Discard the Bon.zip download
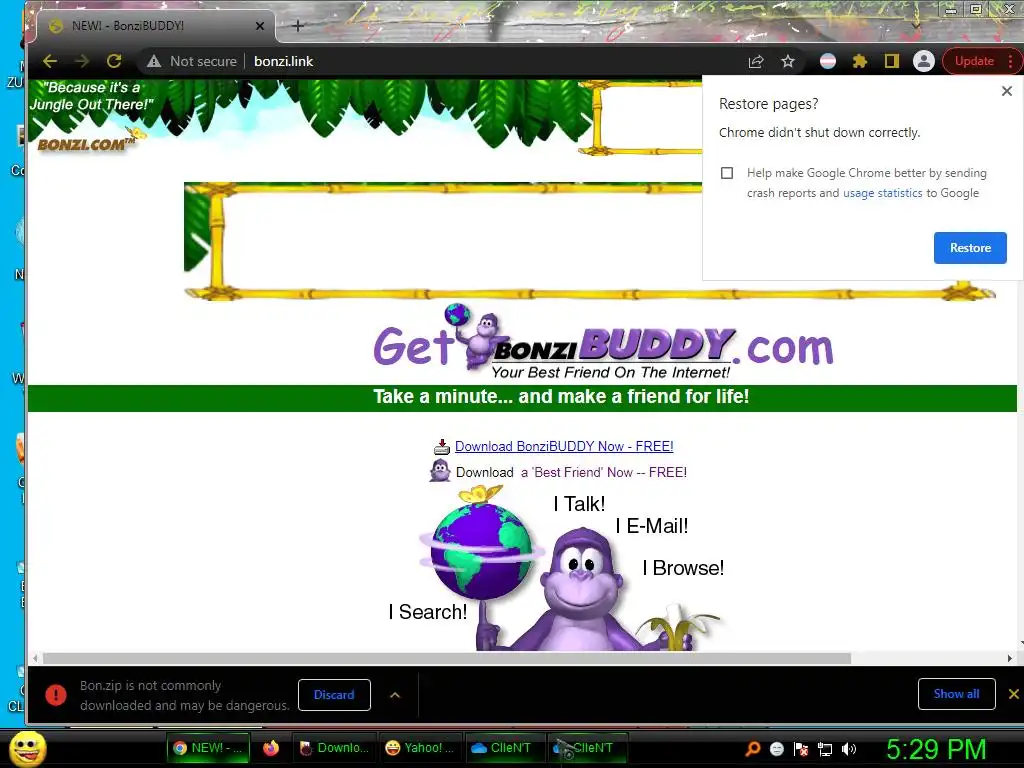 tap(334, 695)
